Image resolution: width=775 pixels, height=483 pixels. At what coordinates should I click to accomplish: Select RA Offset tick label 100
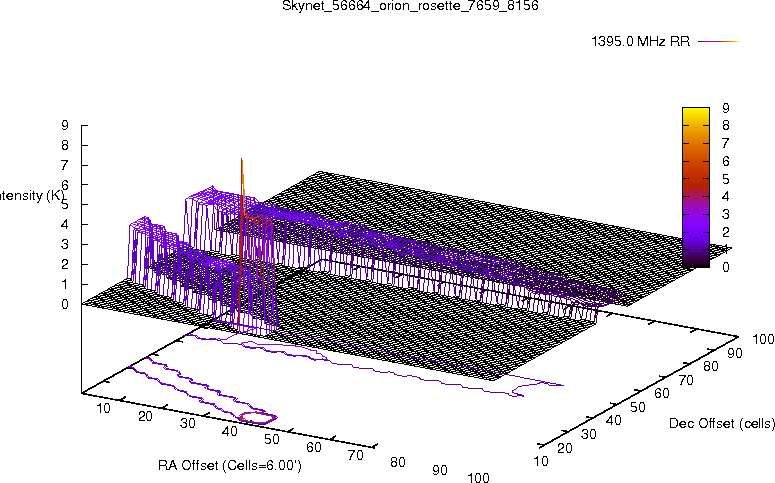click(x=478, y=477)
